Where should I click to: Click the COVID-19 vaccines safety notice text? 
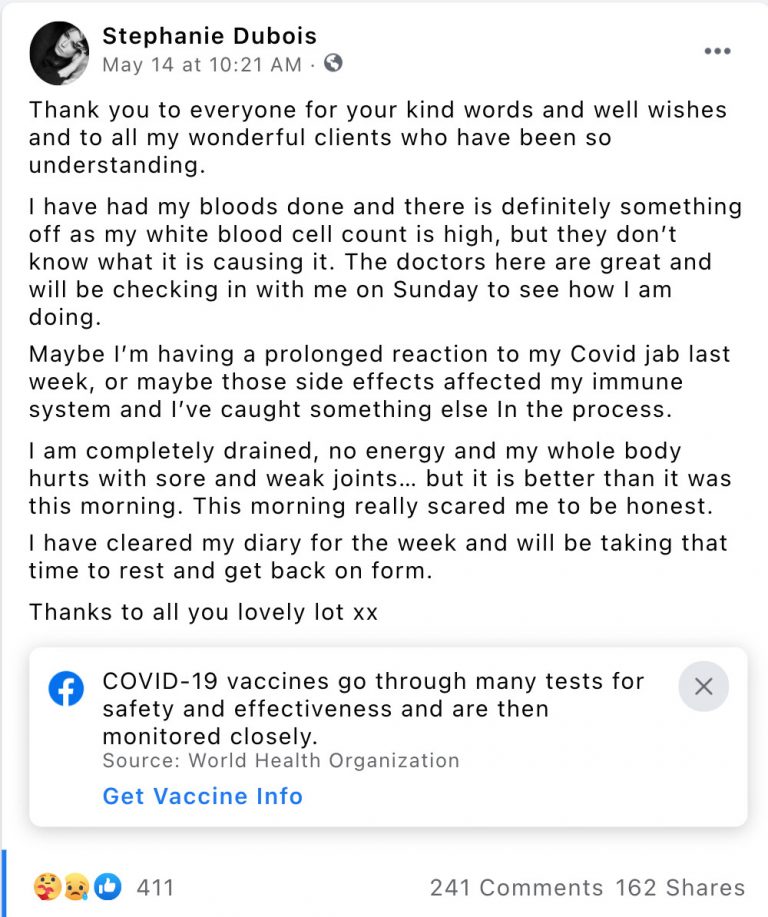coord(373,709)
